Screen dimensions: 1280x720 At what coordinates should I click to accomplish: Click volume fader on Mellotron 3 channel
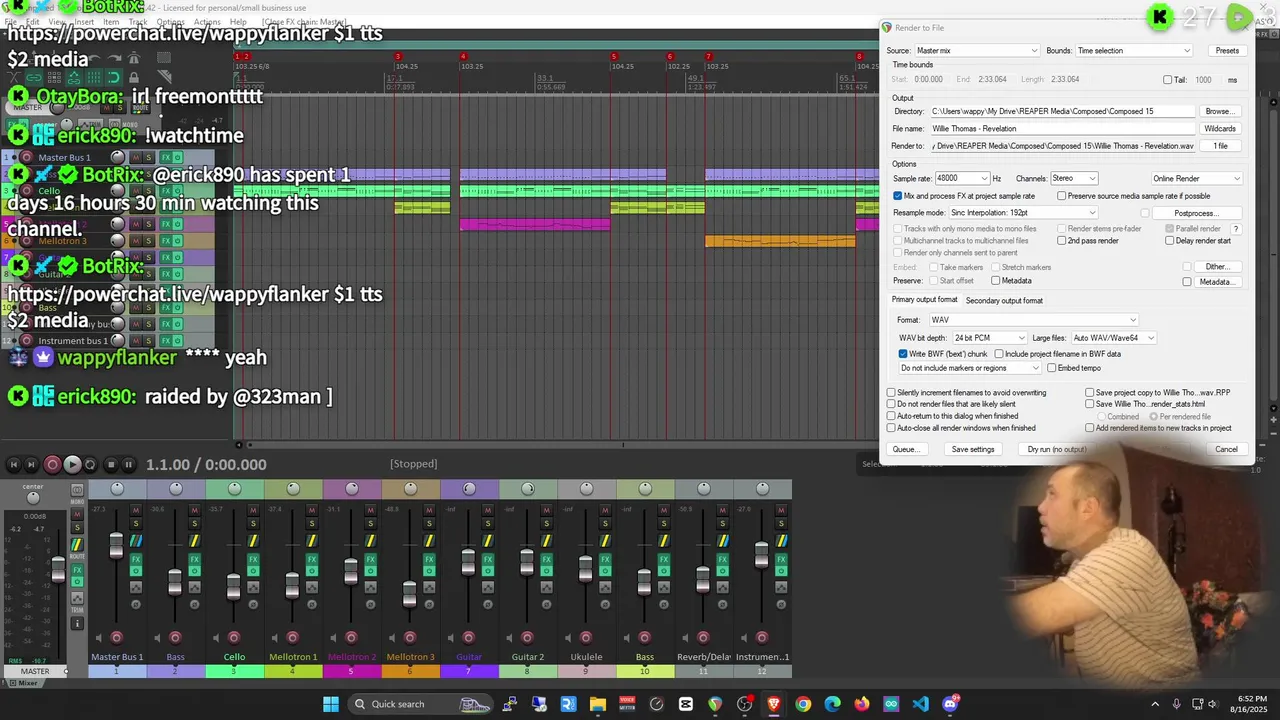[410, 594]
